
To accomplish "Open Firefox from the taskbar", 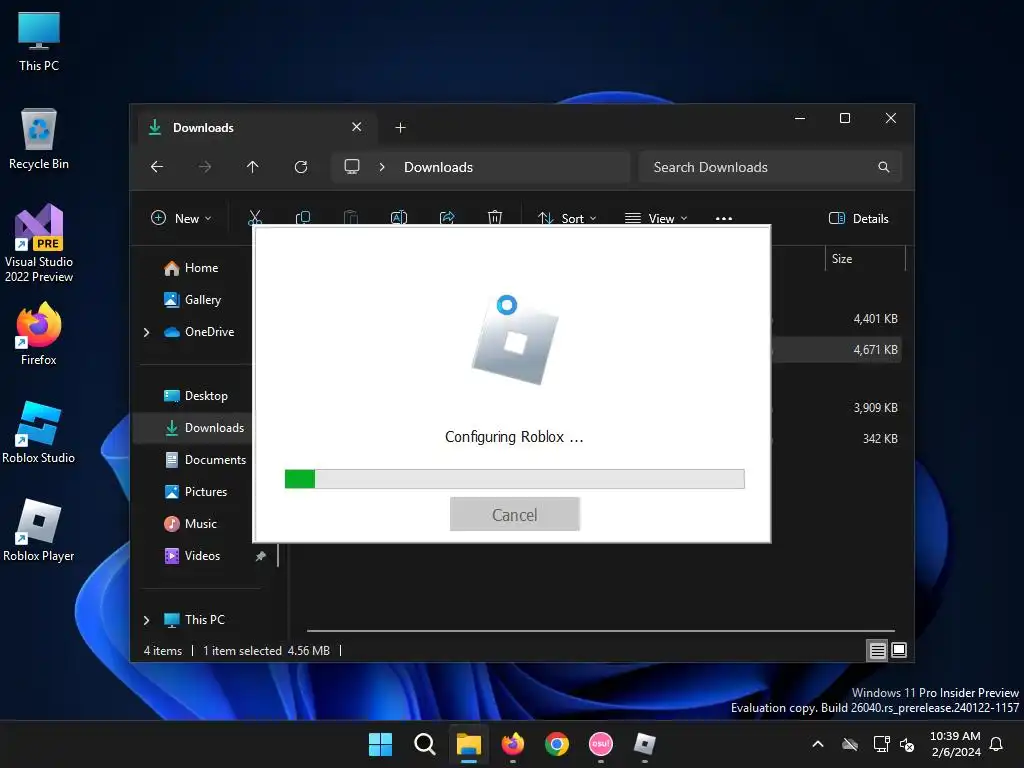I will (x=513, y=744).
